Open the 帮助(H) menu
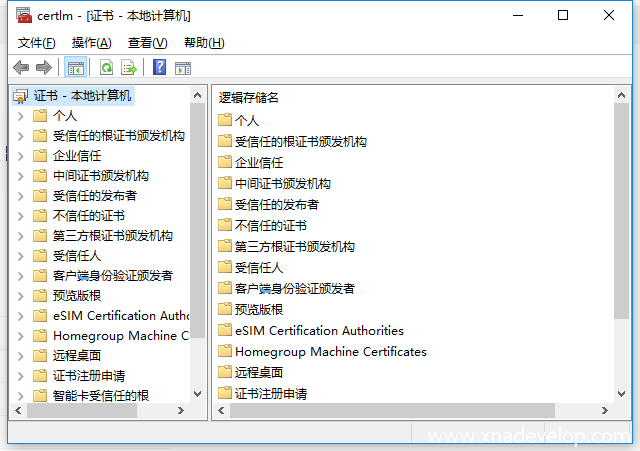This screenshot has width=640, height=451. click(204, 42)
